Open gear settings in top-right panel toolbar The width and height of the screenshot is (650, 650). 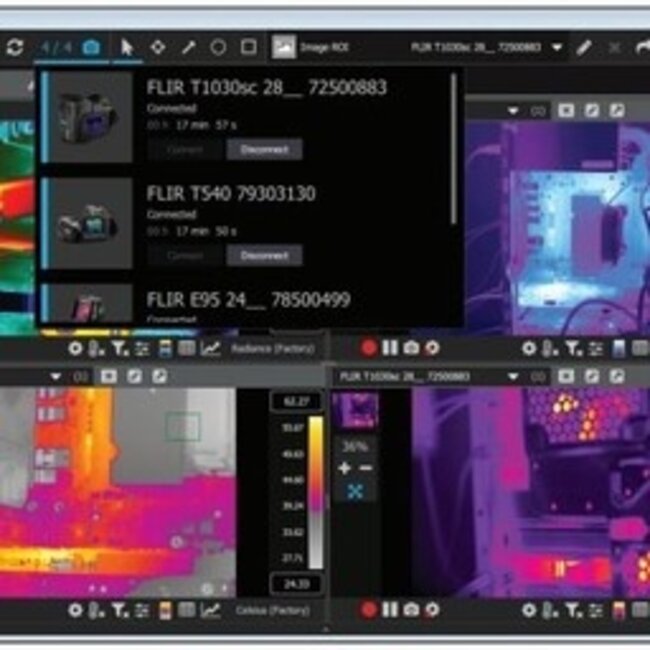(x=529, y=349)
